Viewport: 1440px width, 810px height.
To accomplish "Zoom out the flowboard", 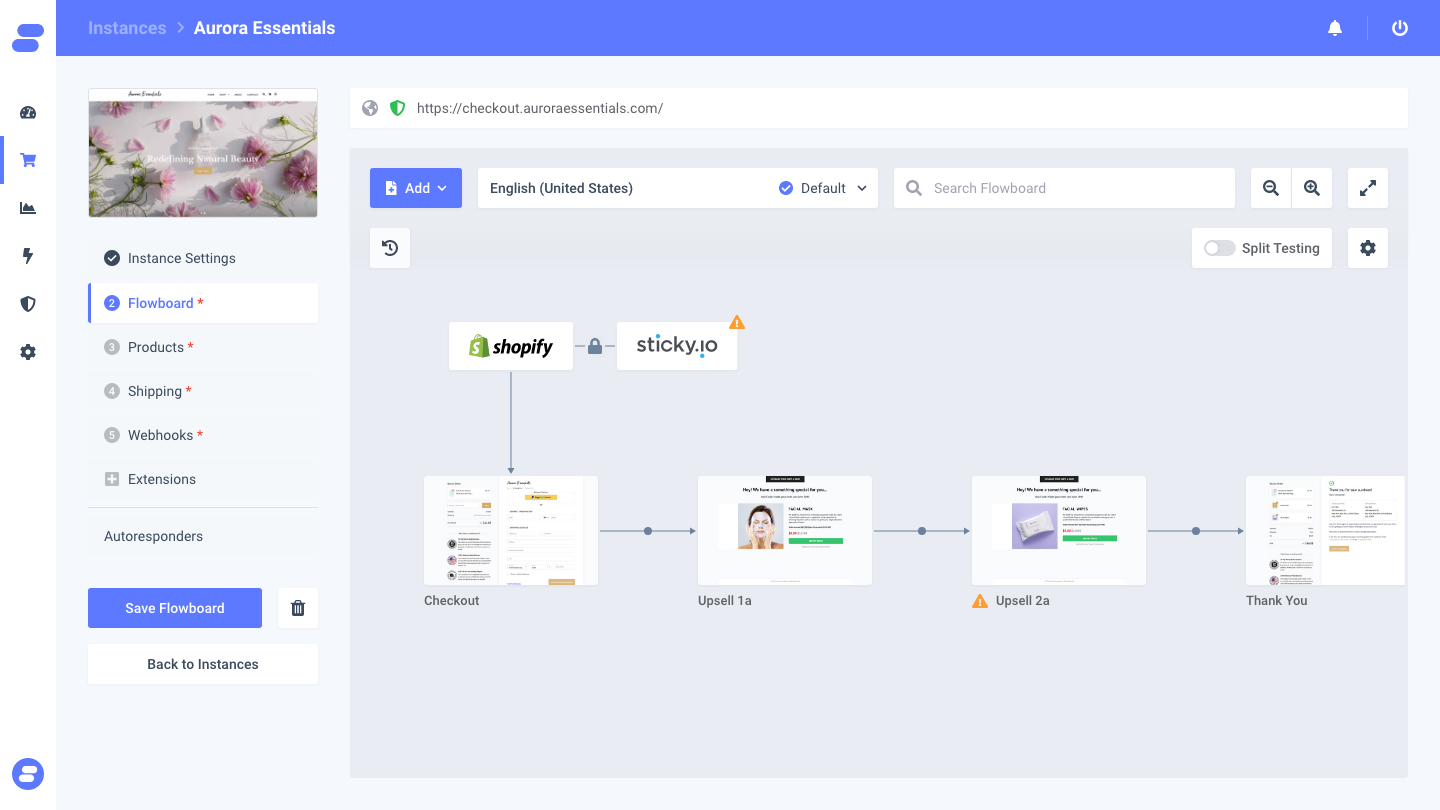I will tap(1271, 188).
